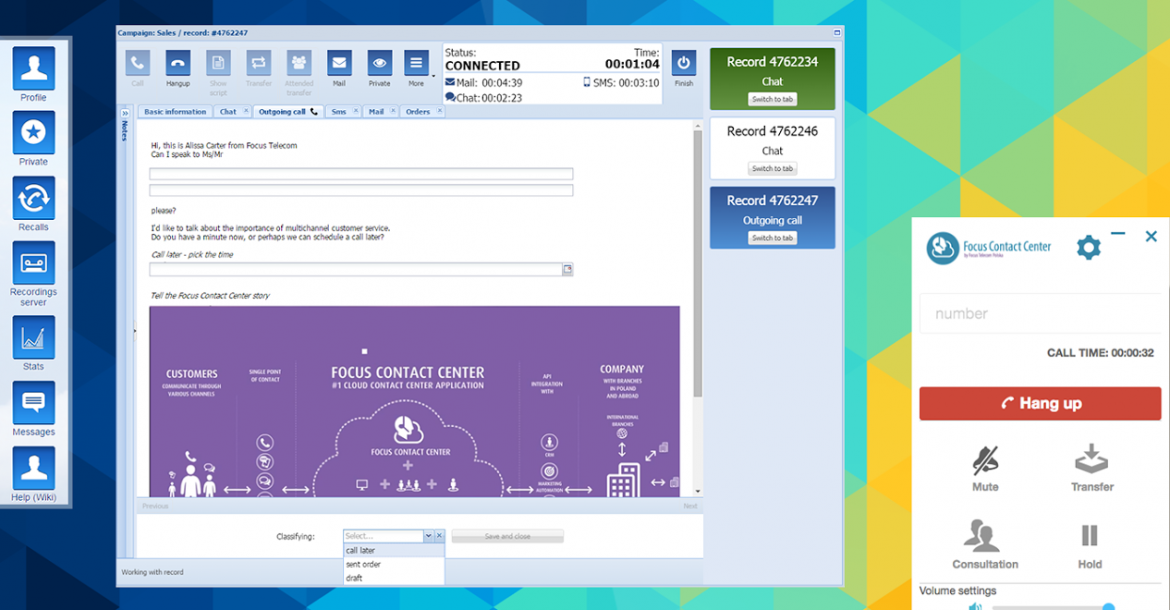Image resolution: width=1170 pixels, height=610 pixels.
Task: Switch to tab for Record 4762246
Action: click(772, 169)
